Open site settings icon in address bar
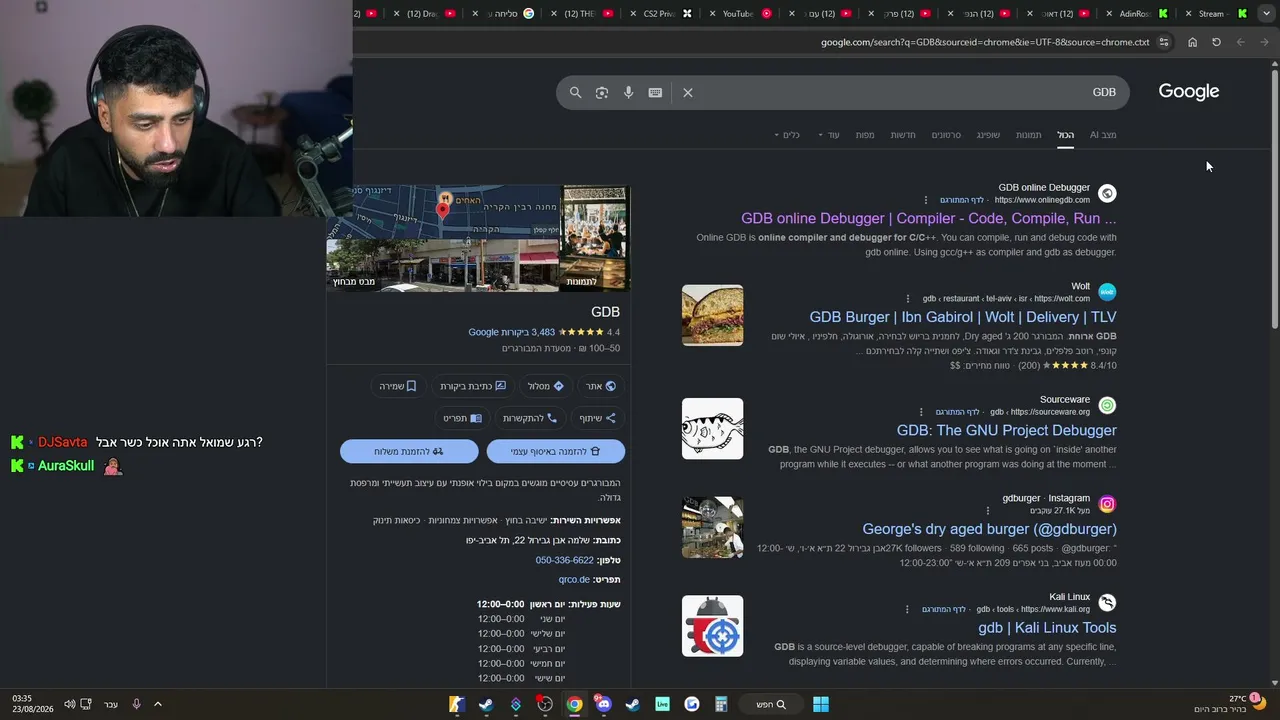 click(1164, 42)
